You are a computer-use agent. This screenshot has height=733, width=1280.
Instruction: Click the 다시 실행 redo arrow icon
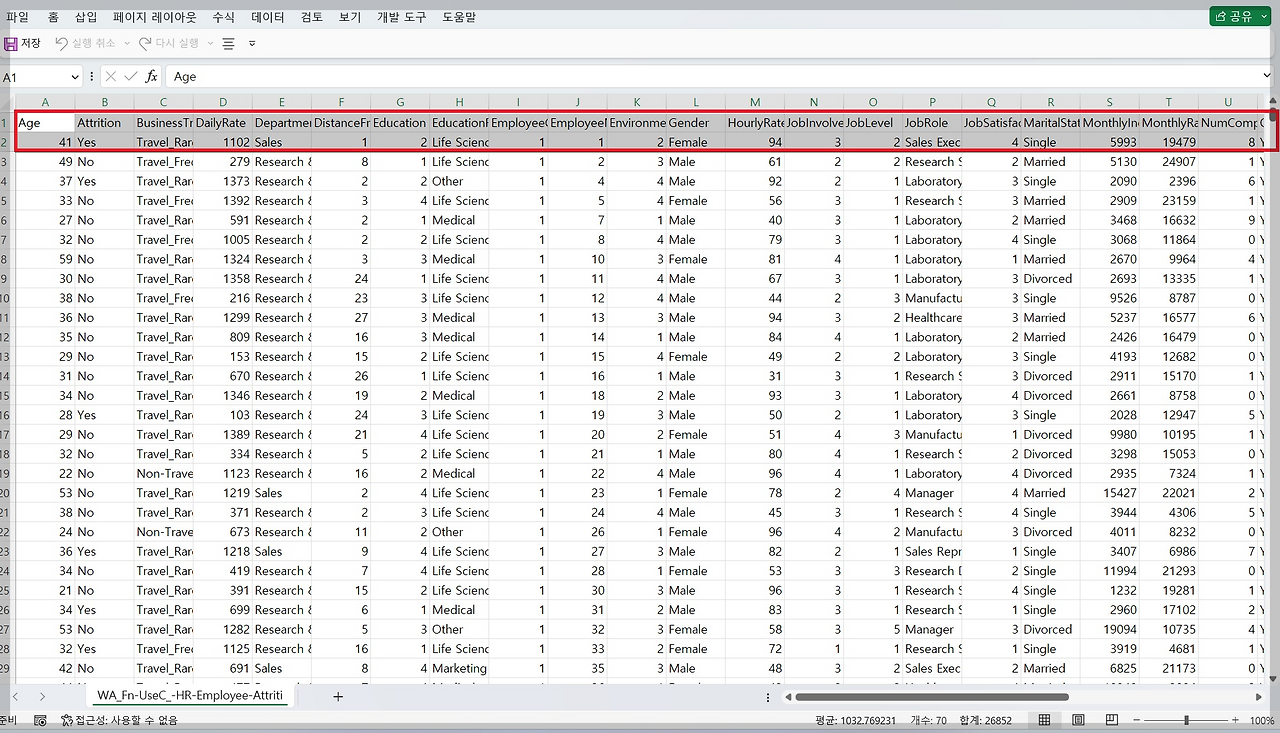145,44
